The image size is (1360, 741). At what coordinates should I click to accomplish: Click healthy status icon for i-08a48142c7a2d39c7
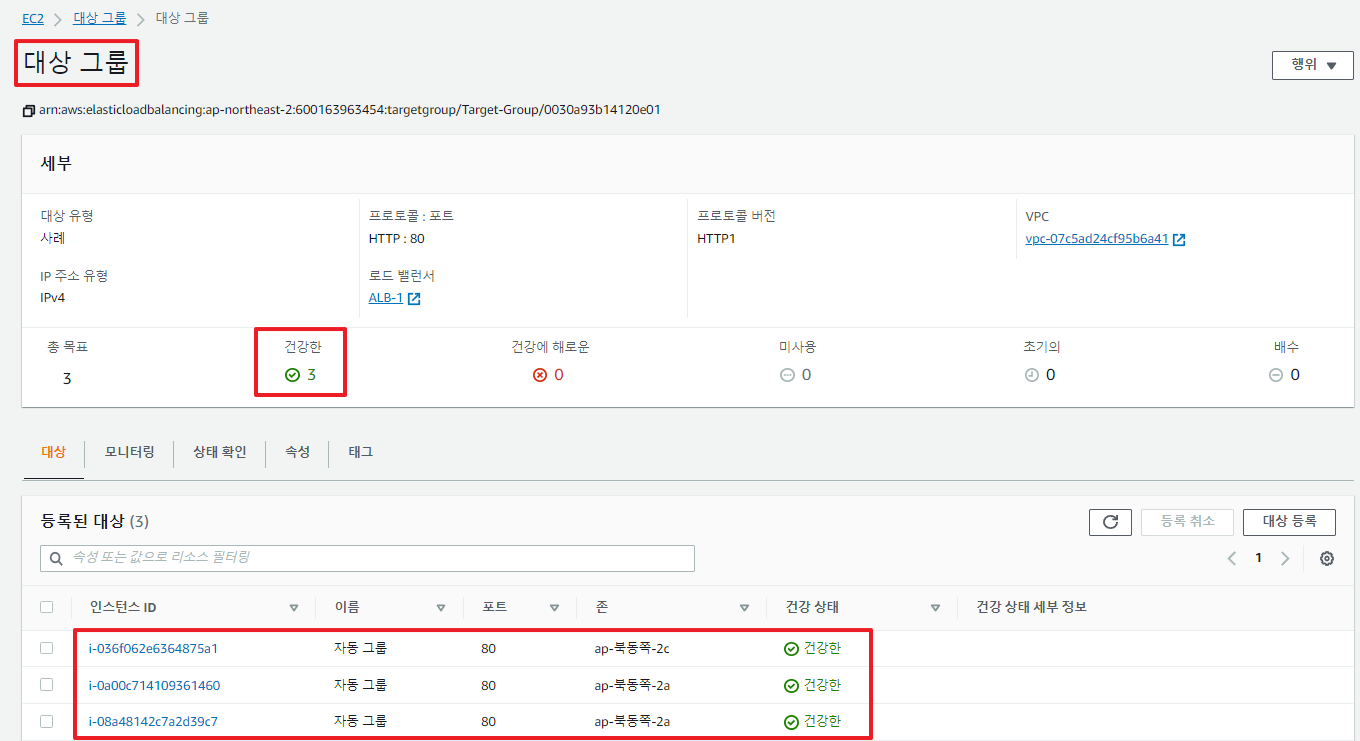(791, 722)
